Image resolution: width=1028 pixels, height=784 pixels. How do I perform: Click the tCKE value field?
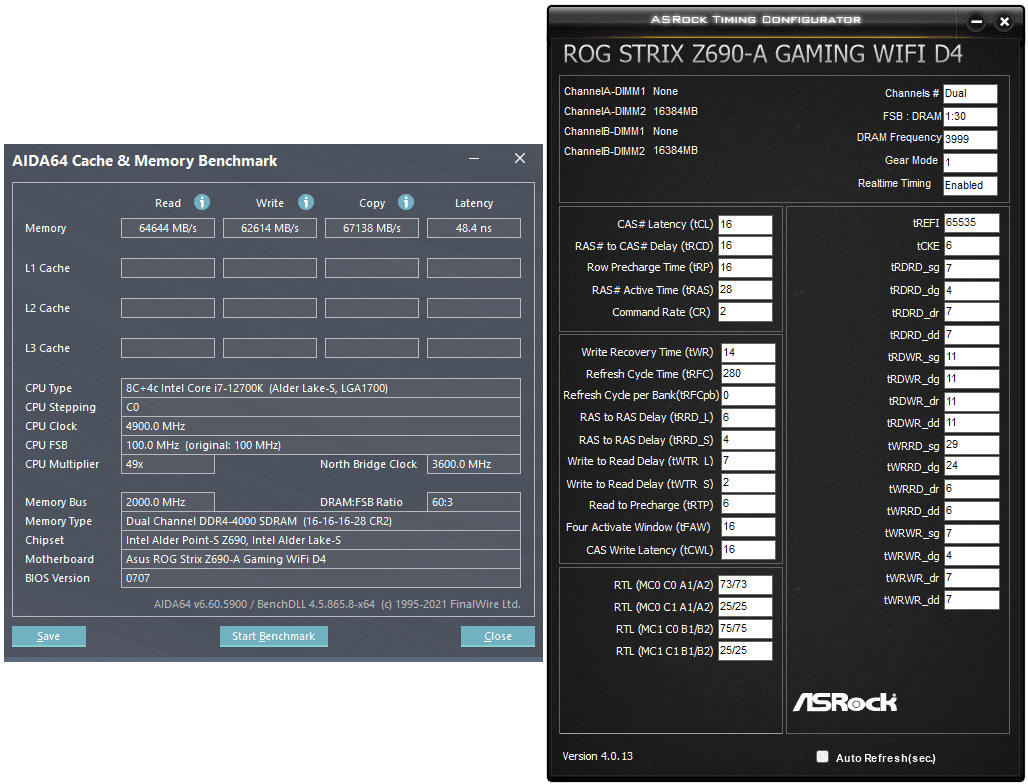972,246
